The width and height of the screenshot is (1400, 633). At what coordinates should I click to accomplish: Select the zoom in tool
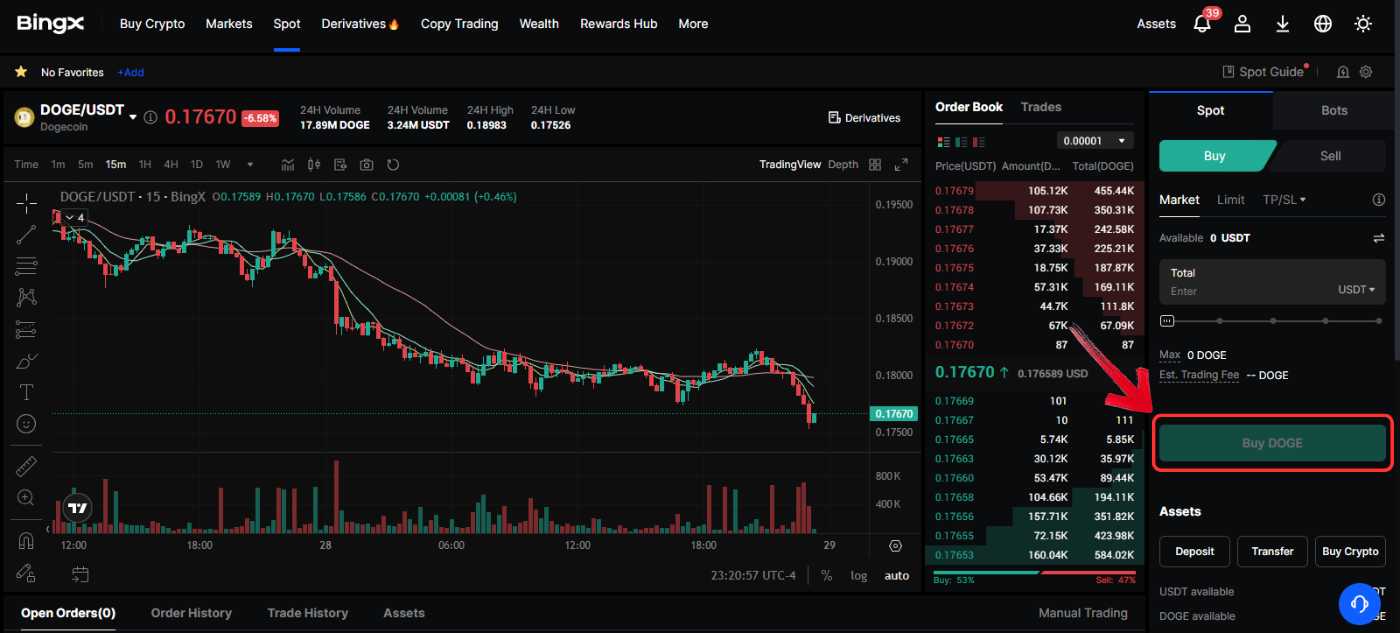(x=27, y=498)
